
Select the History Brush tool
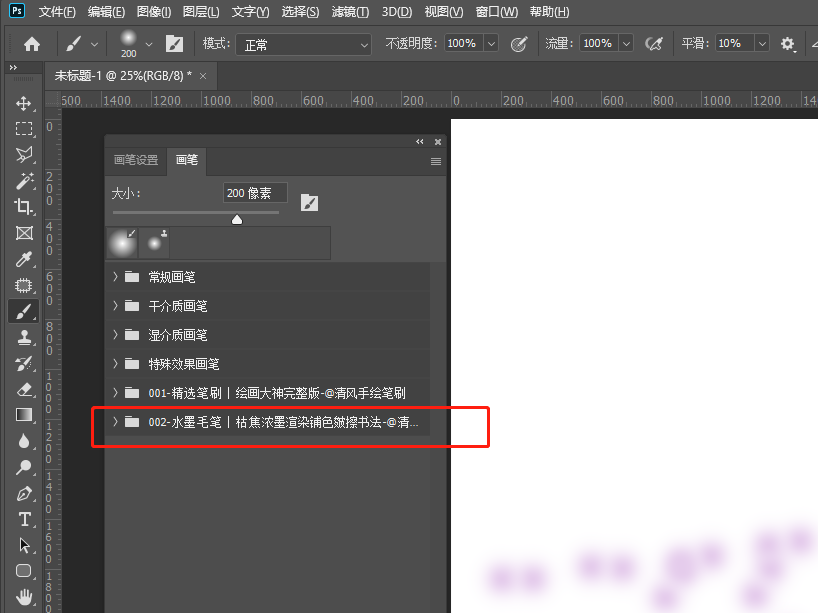point(23,363)
